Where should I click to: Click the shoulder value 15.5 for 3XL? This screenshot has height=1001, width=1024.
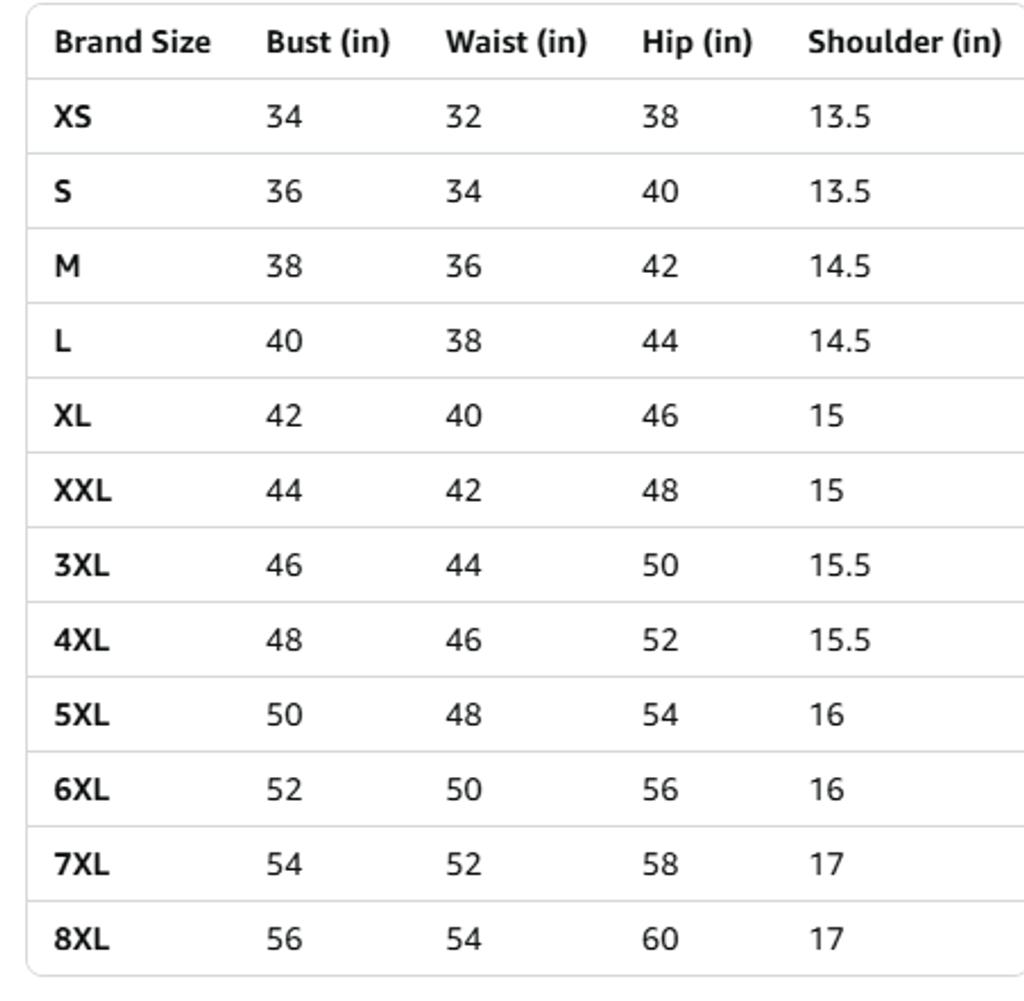[839, 565]
